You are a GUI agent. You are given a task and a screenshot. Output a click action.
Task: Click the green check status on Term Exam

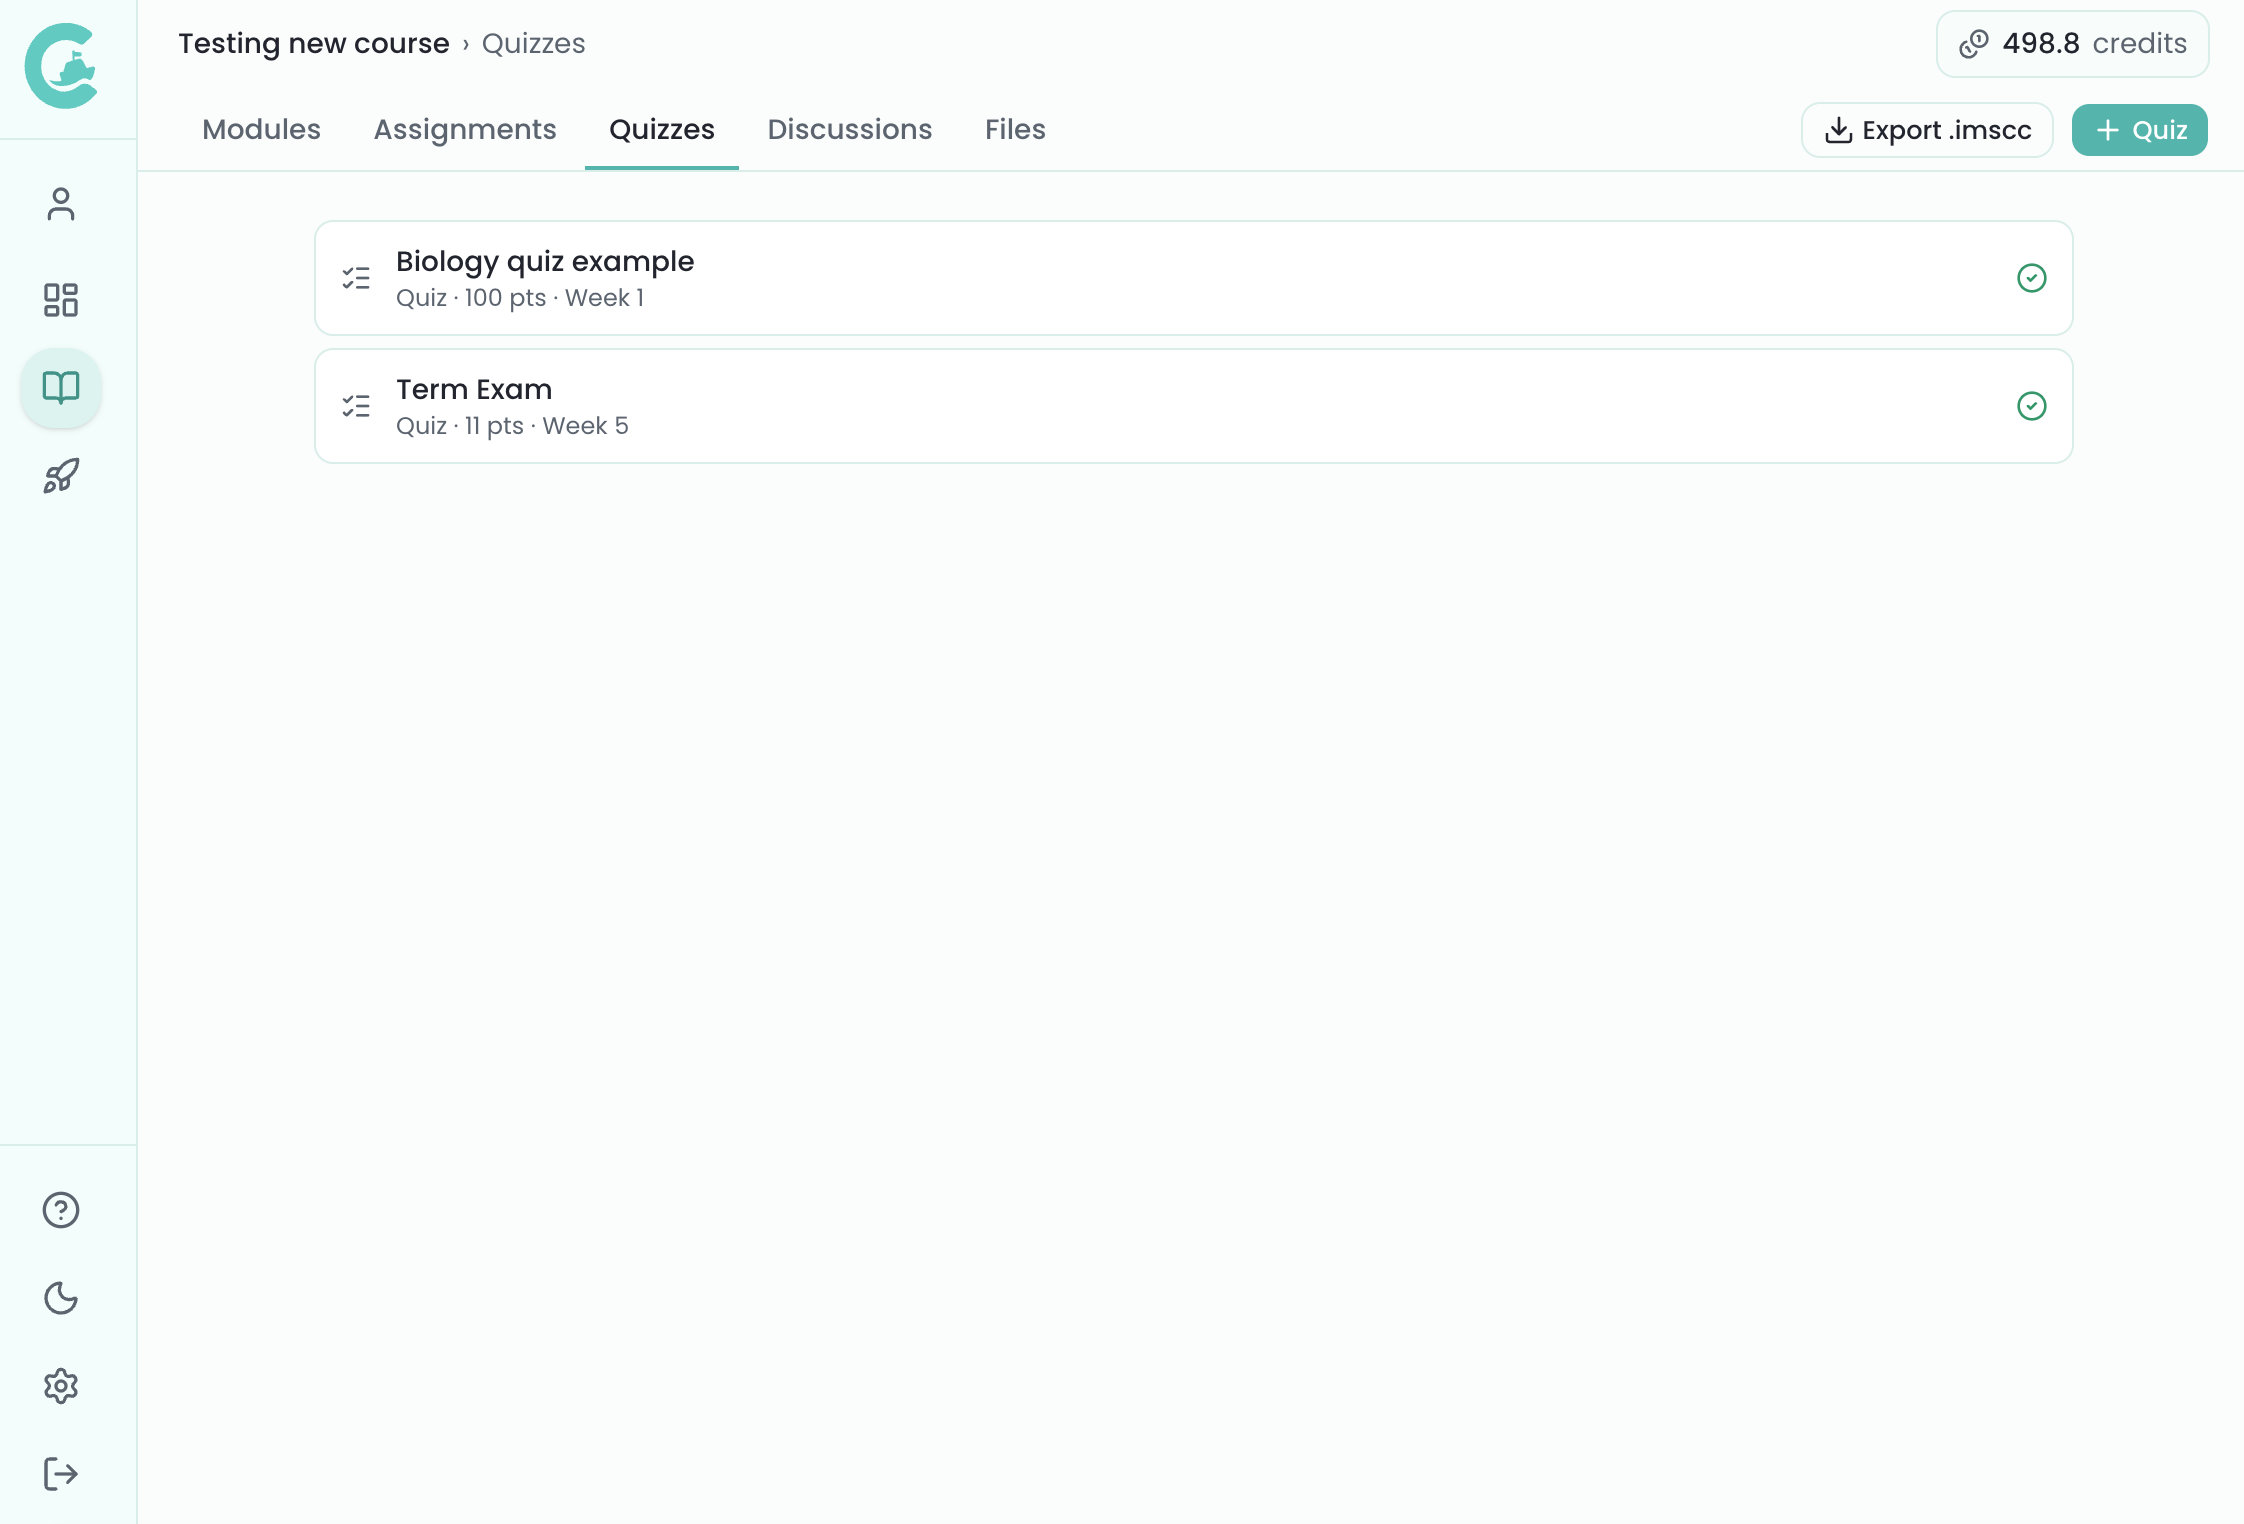click(2031, 406)
